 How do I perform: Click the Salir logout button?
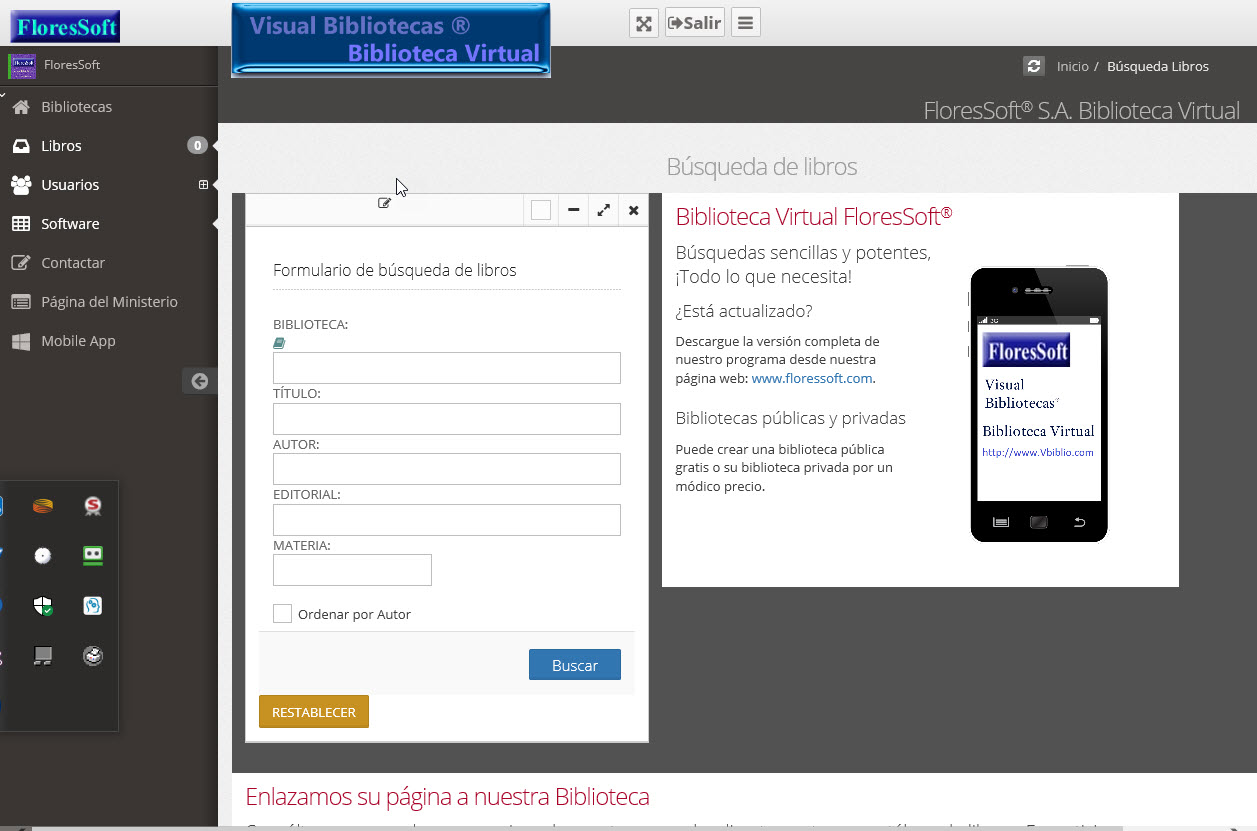point(695,23)
